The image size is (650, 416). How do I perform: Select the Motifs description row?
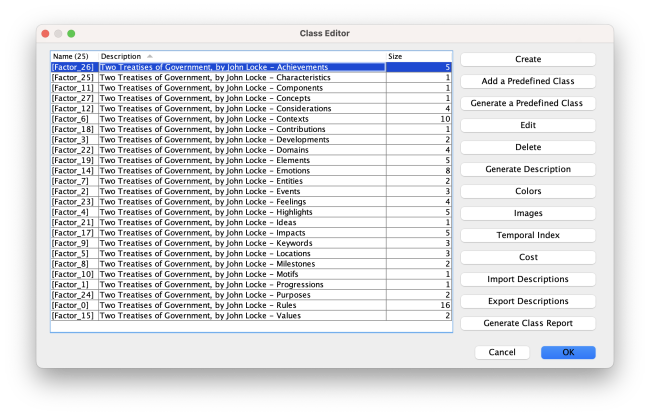pos(242,274)
